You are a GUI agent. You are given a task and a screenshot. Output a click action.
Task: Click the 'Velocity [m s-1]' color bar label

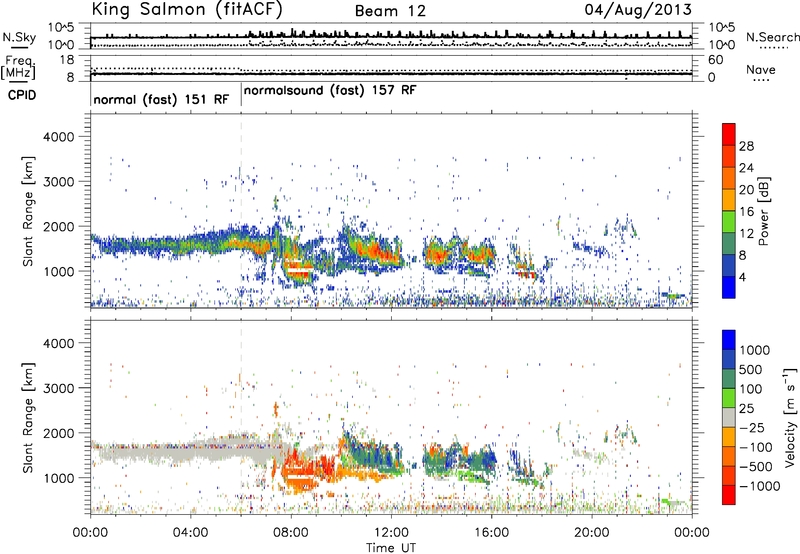pos(790,417)
